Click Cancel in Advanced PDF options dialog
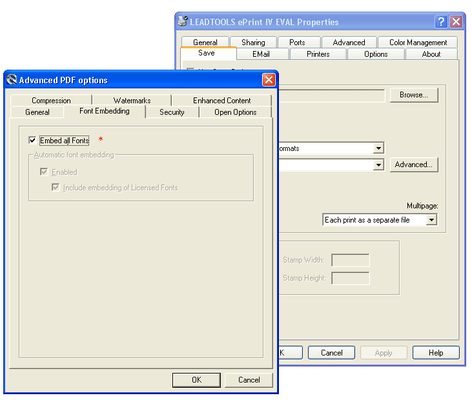Viewport: 472px width, 400px height. [249, 380]
